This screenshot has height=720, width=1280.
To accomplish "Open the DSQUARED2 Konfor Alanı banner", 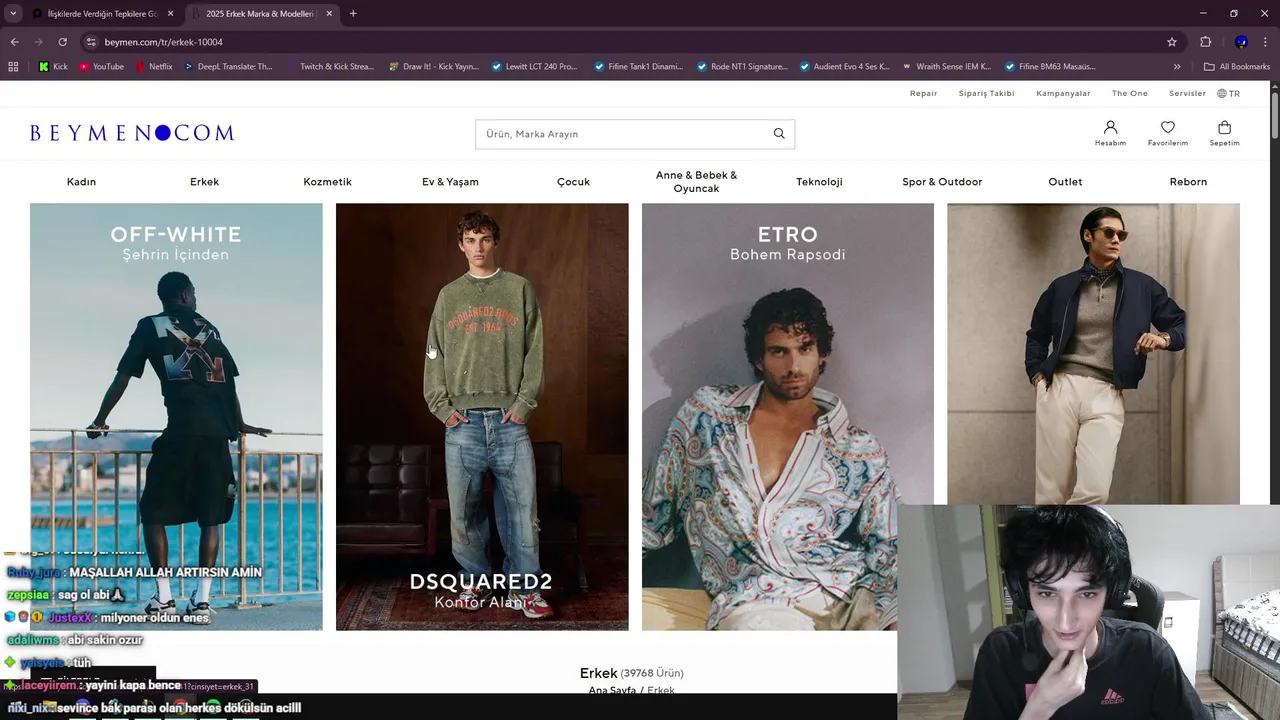I will [x=482, y=417].
